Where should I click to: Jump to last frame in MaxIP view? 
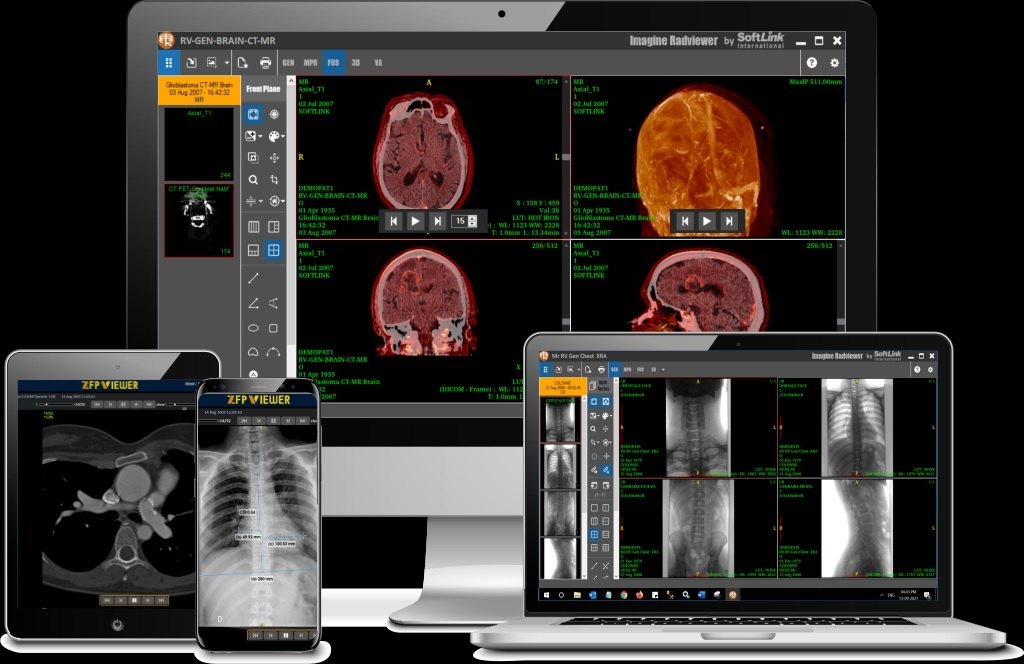[x=729, y=221]
